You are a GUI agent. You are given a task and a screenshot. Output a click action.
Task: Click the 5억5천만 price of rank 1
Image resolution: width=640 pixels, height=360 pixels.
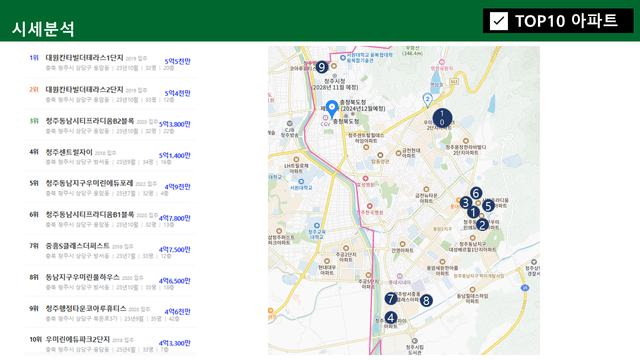[178, 62]
